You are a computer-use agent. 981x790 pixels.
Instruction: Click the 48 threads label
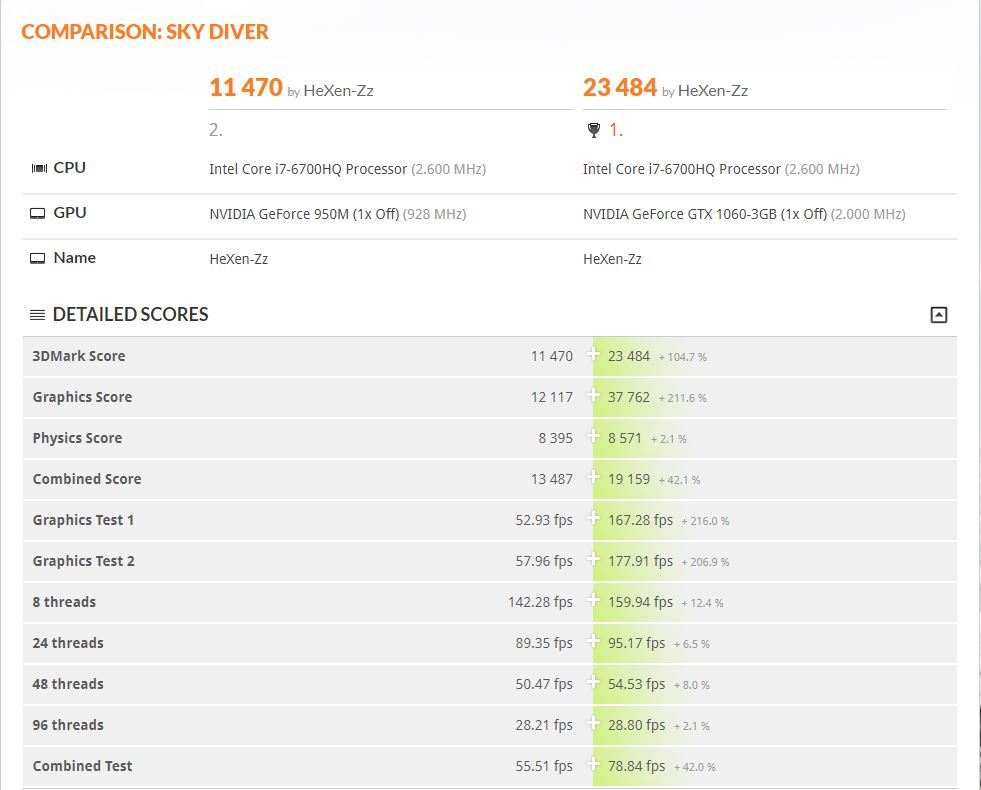pos(68,684)
